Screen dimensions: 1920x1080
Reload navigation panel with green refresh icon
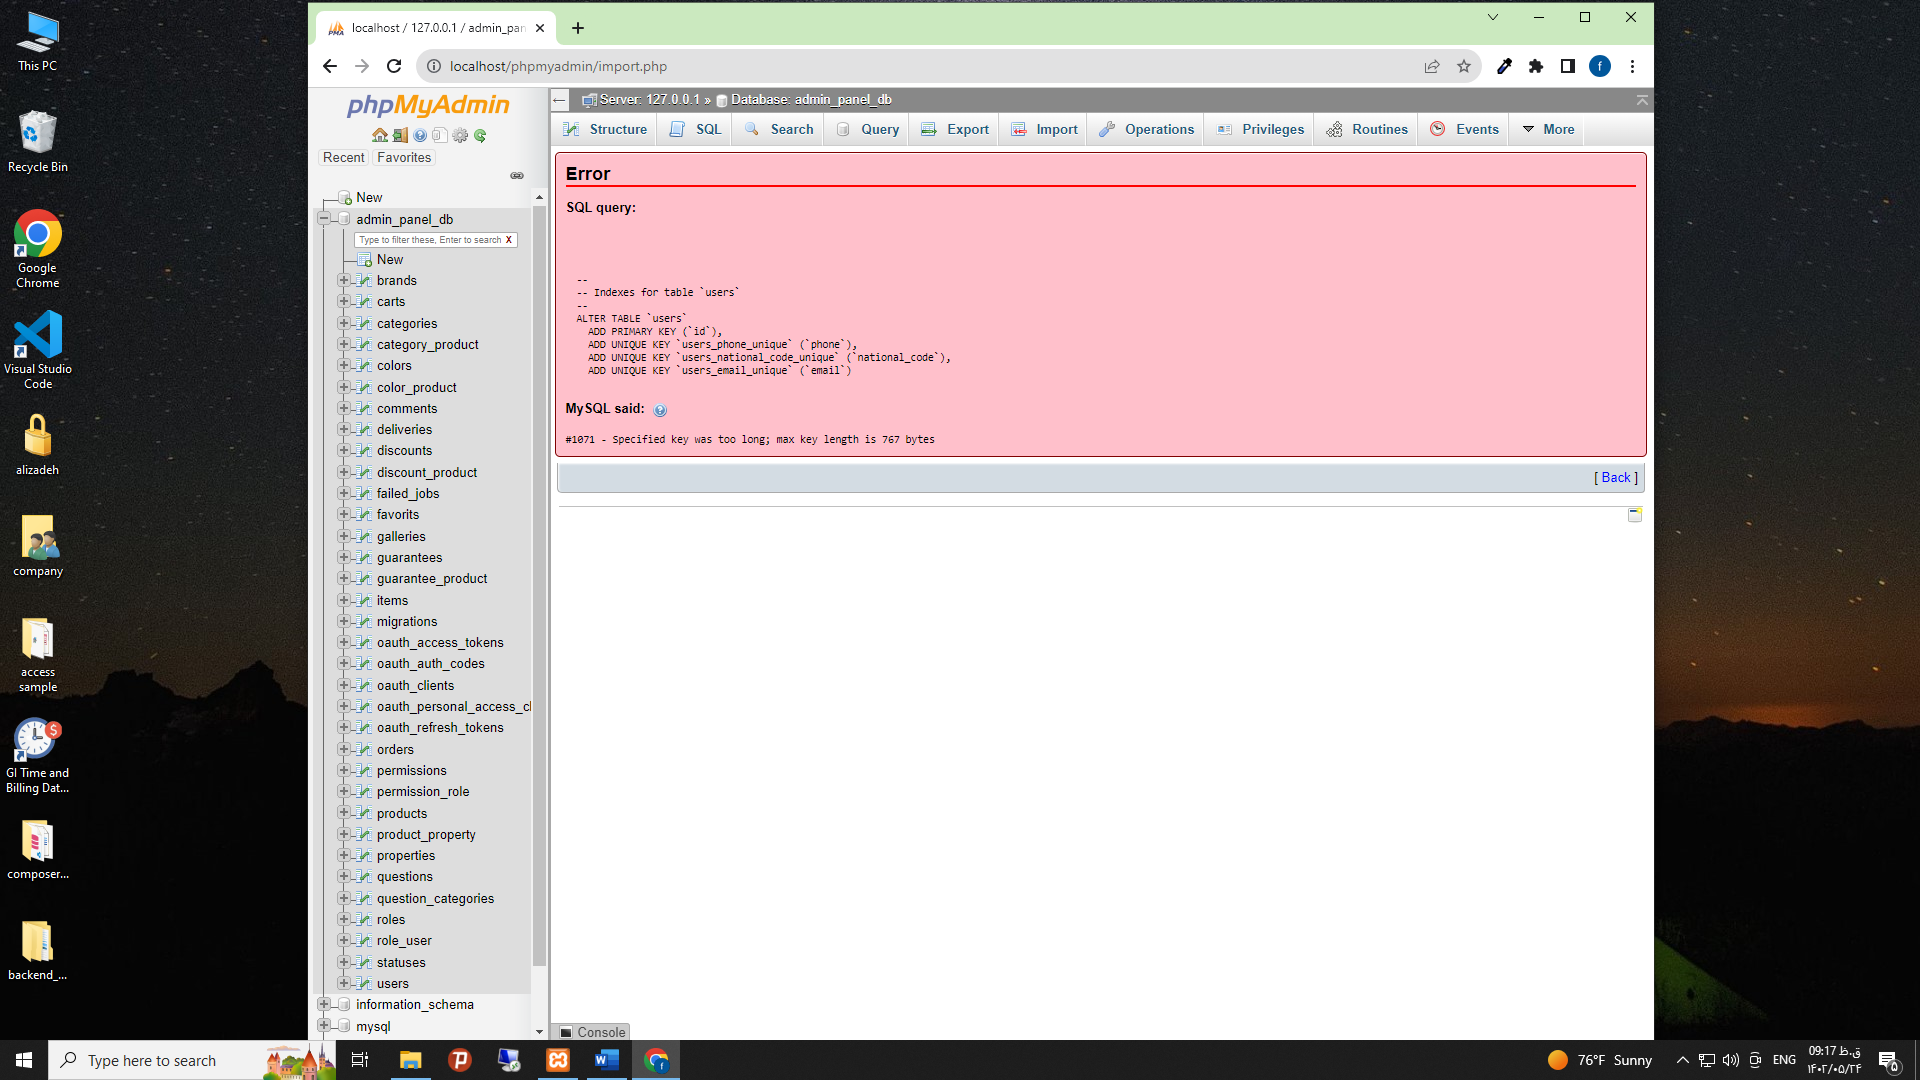[x=480, y=135]
